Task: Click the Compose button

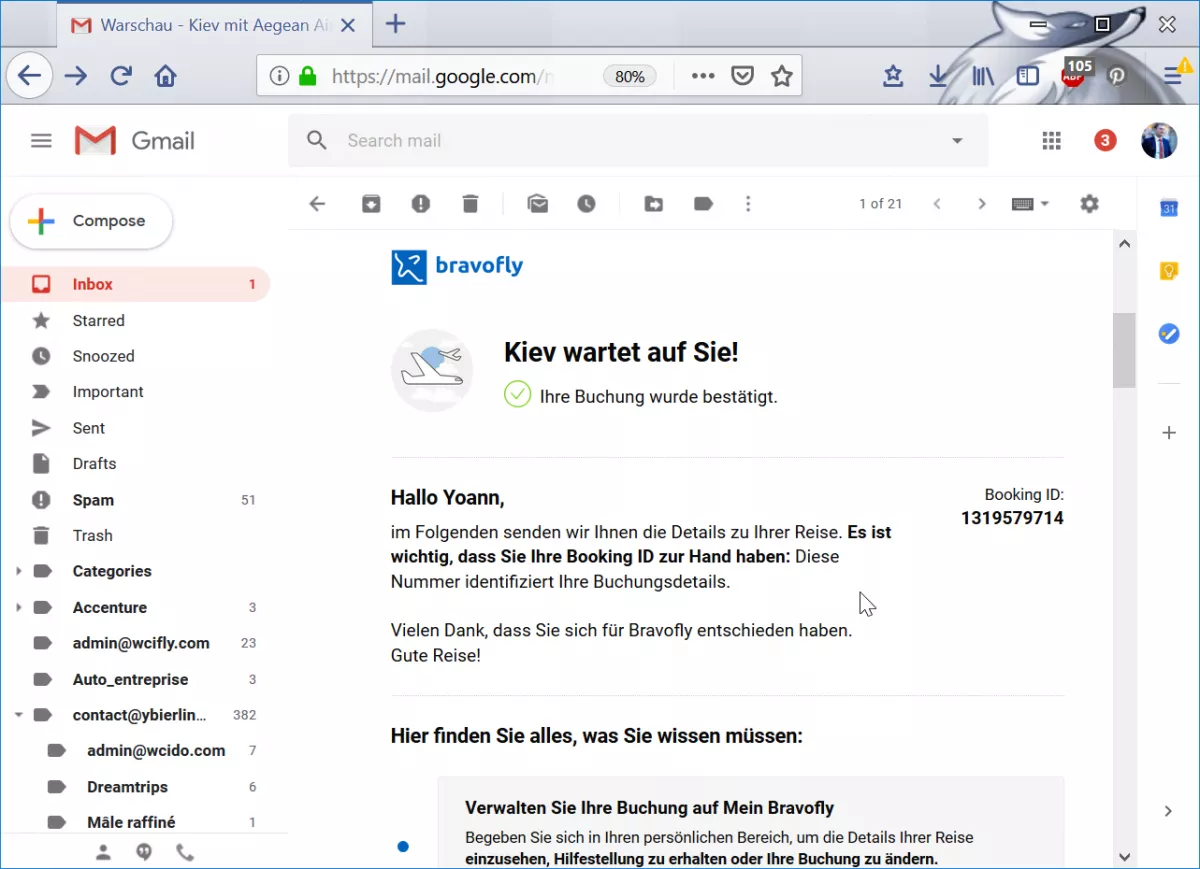Action: click(91, 221)
